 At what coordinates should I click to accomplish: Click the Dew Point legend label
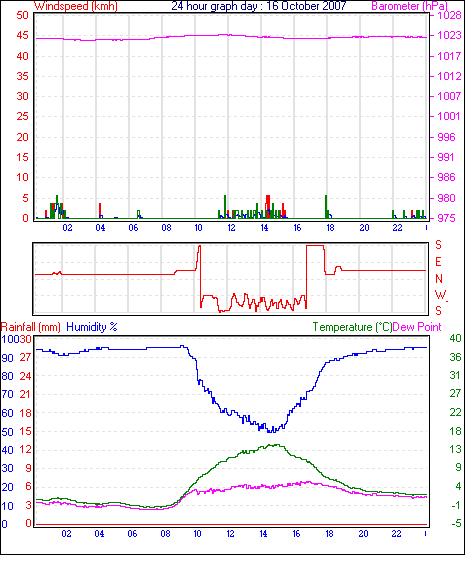point(417,327)
